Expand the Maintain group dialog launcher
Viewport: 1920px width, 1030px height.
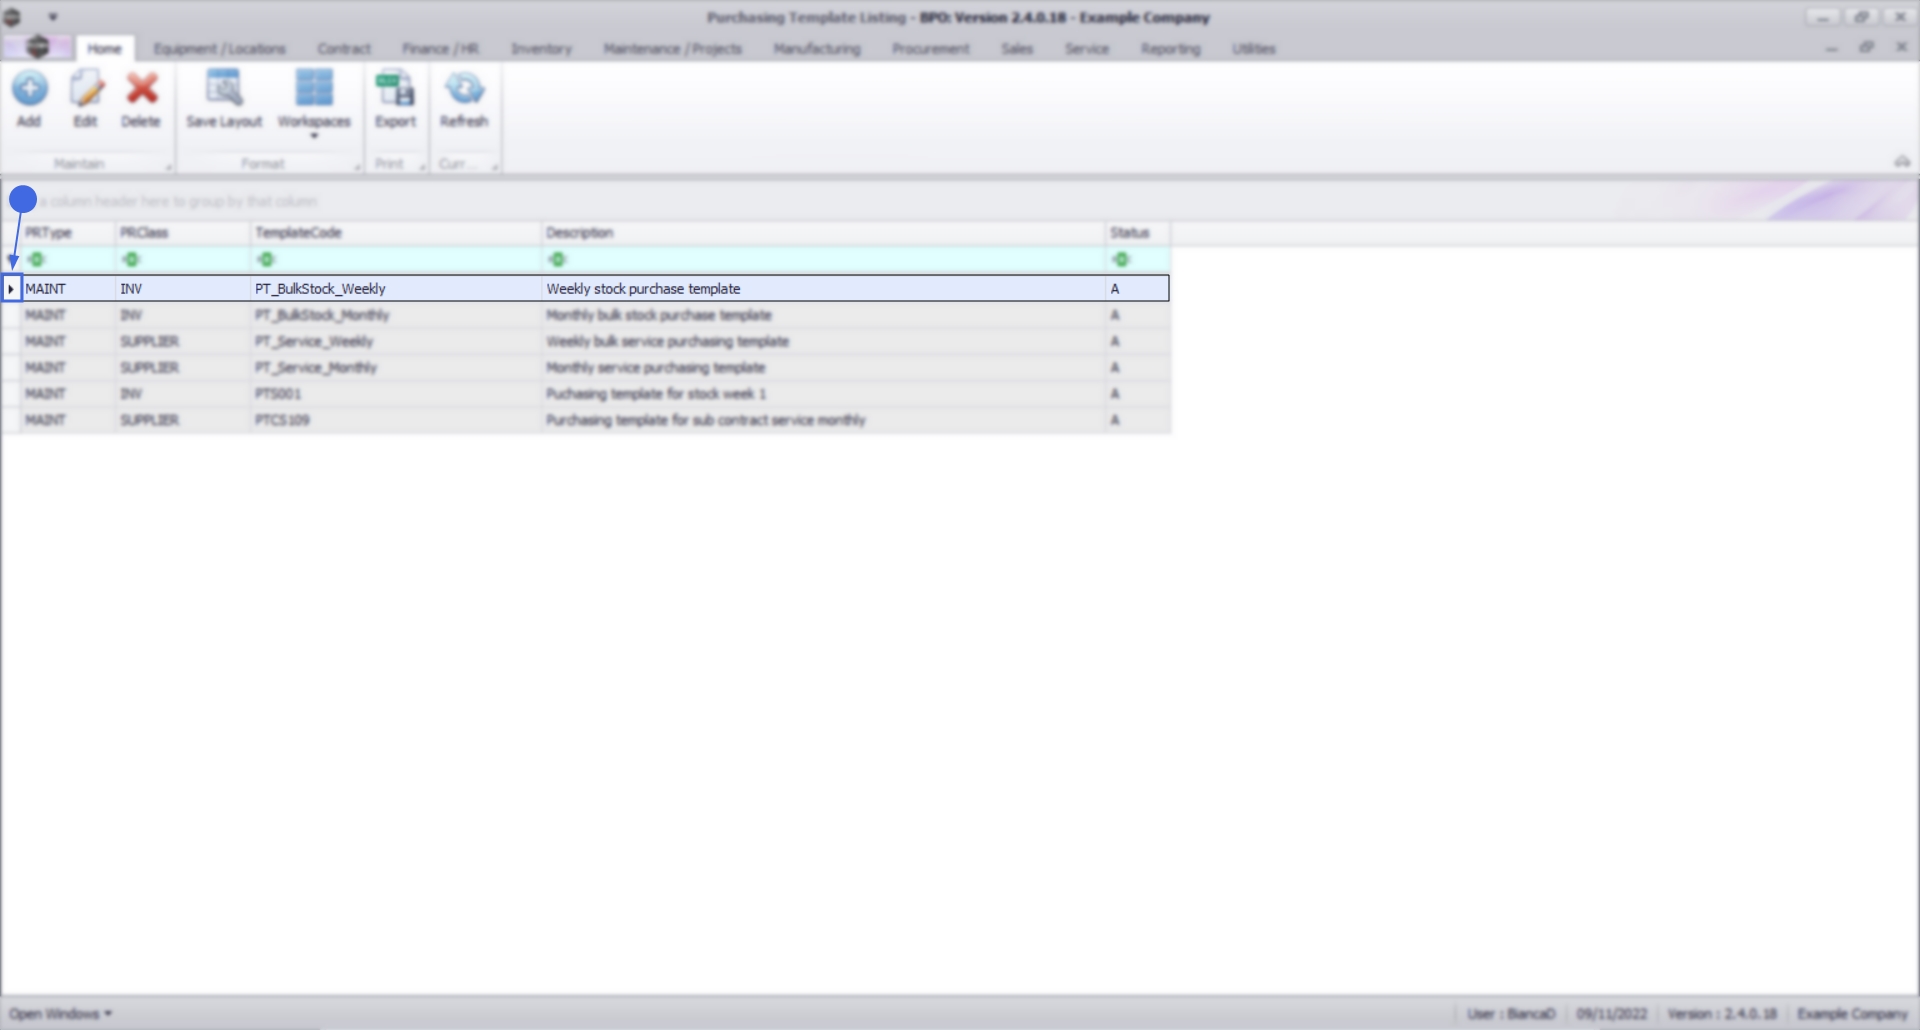[168, 166]
